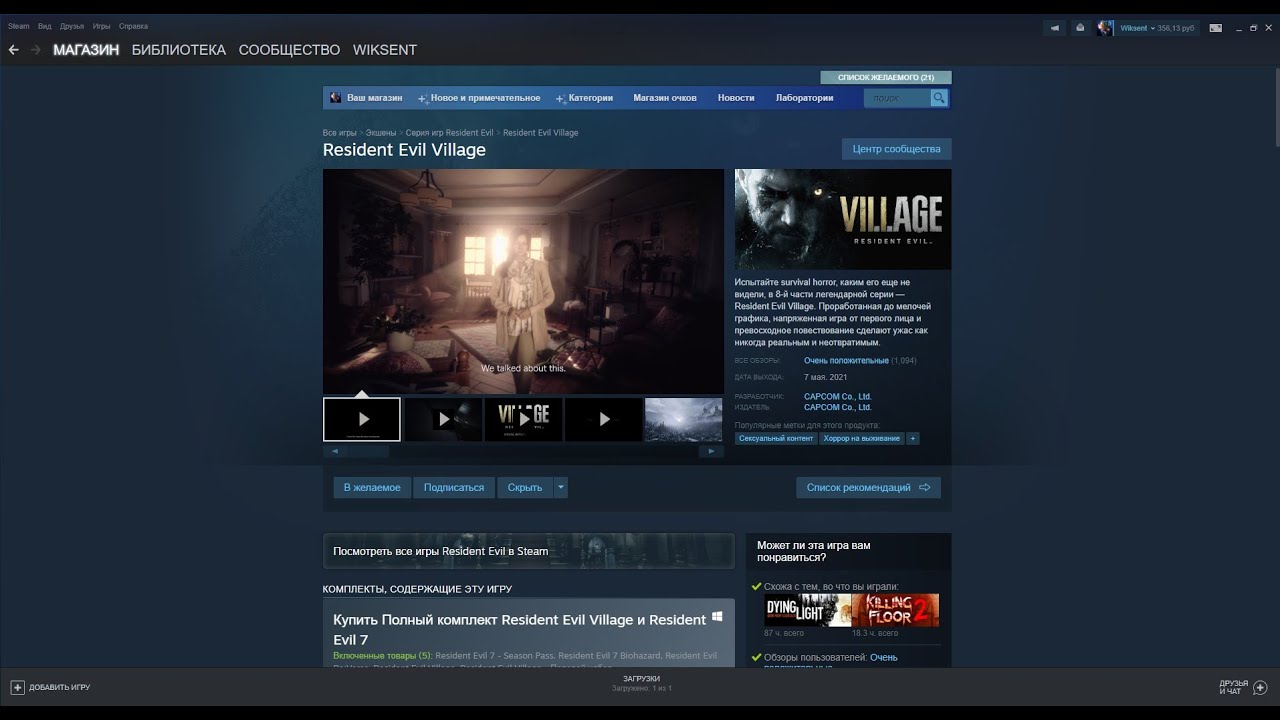
Task: Open the envelope inbox icon
Action: pyautogui.click(x=1080, y=28)
